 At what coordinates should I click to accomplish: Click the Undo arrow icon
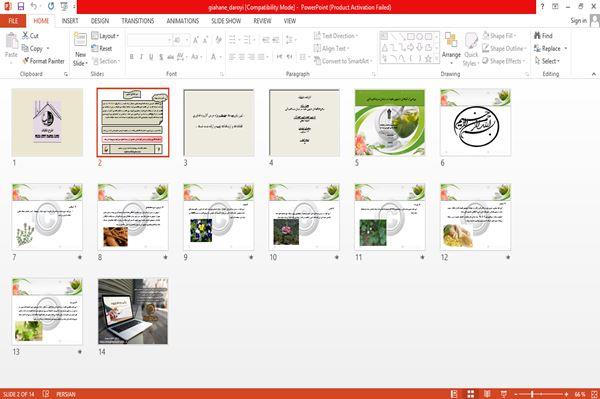click(34, 6)
